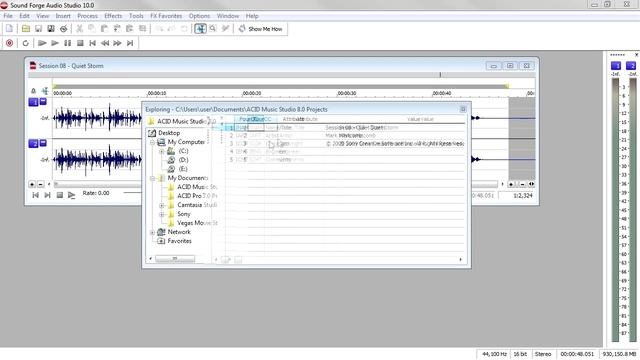Toggle channel meter 1 button
640x360 pixels.
pyautogui.click(x=616, y=66)
